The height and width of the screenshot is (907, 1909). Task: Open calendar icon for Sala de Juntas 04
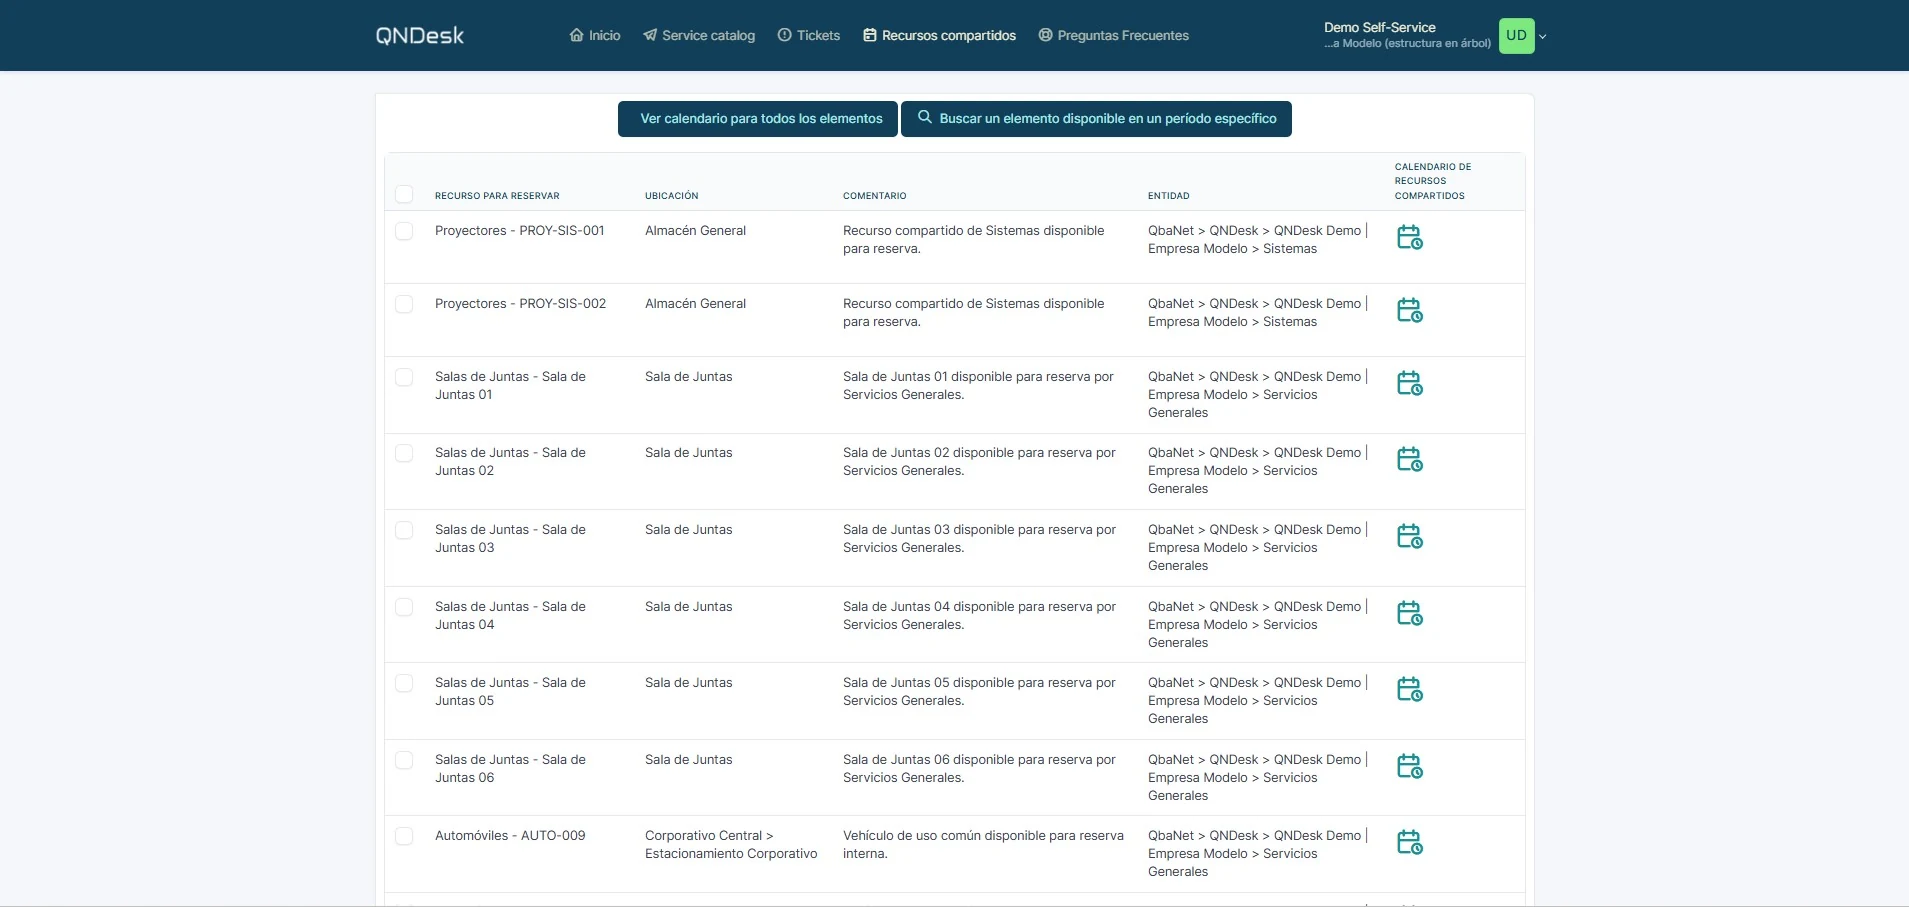(1410, 613)
